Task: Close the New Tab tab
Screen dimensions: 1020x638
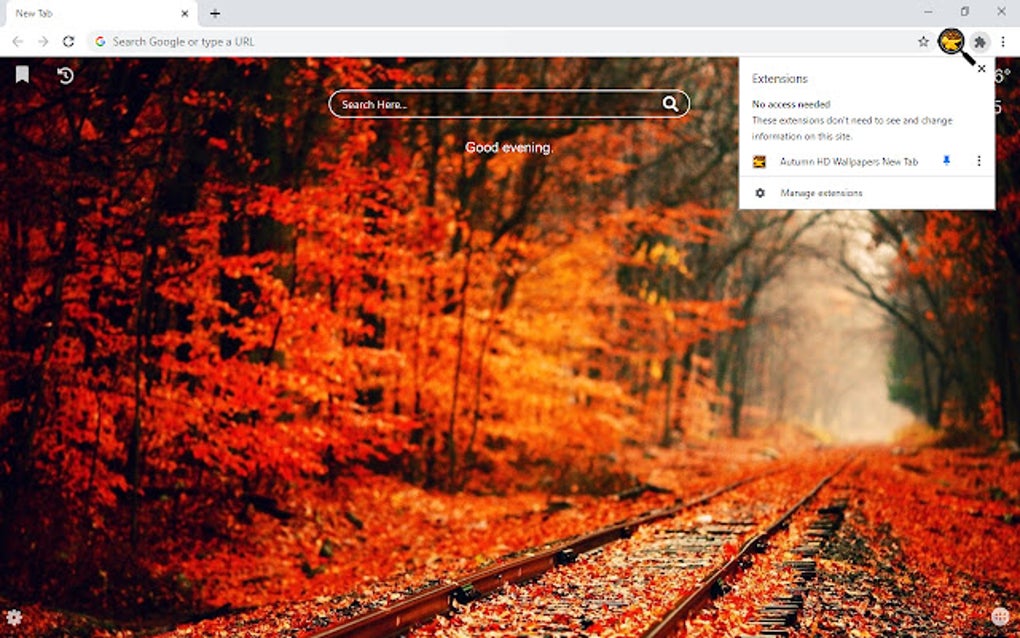Action: [x=185, y=13]
